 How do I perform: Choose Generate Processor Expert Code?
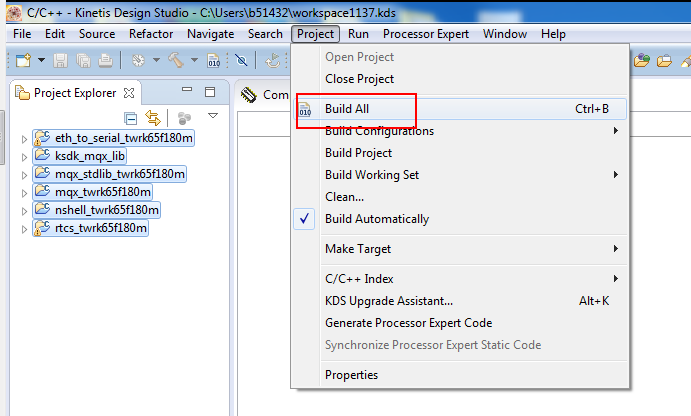(x=460, y=323)
